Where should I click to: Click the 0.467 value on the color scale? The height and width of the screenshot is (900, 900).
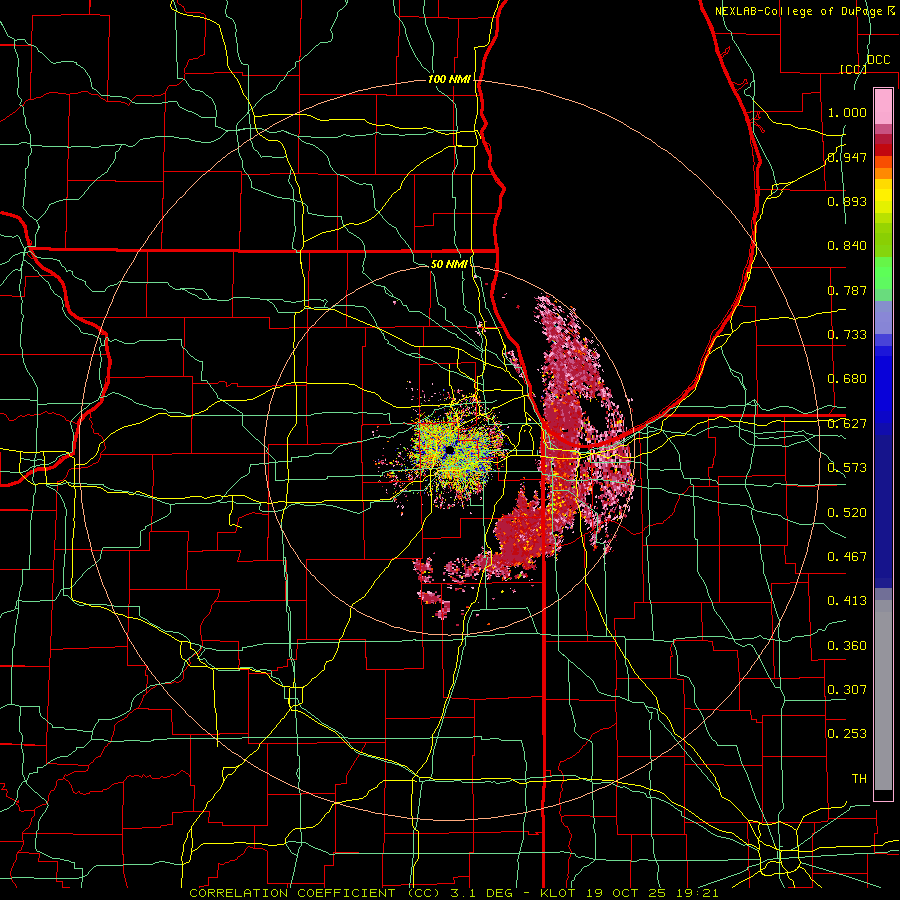(847, 557)
